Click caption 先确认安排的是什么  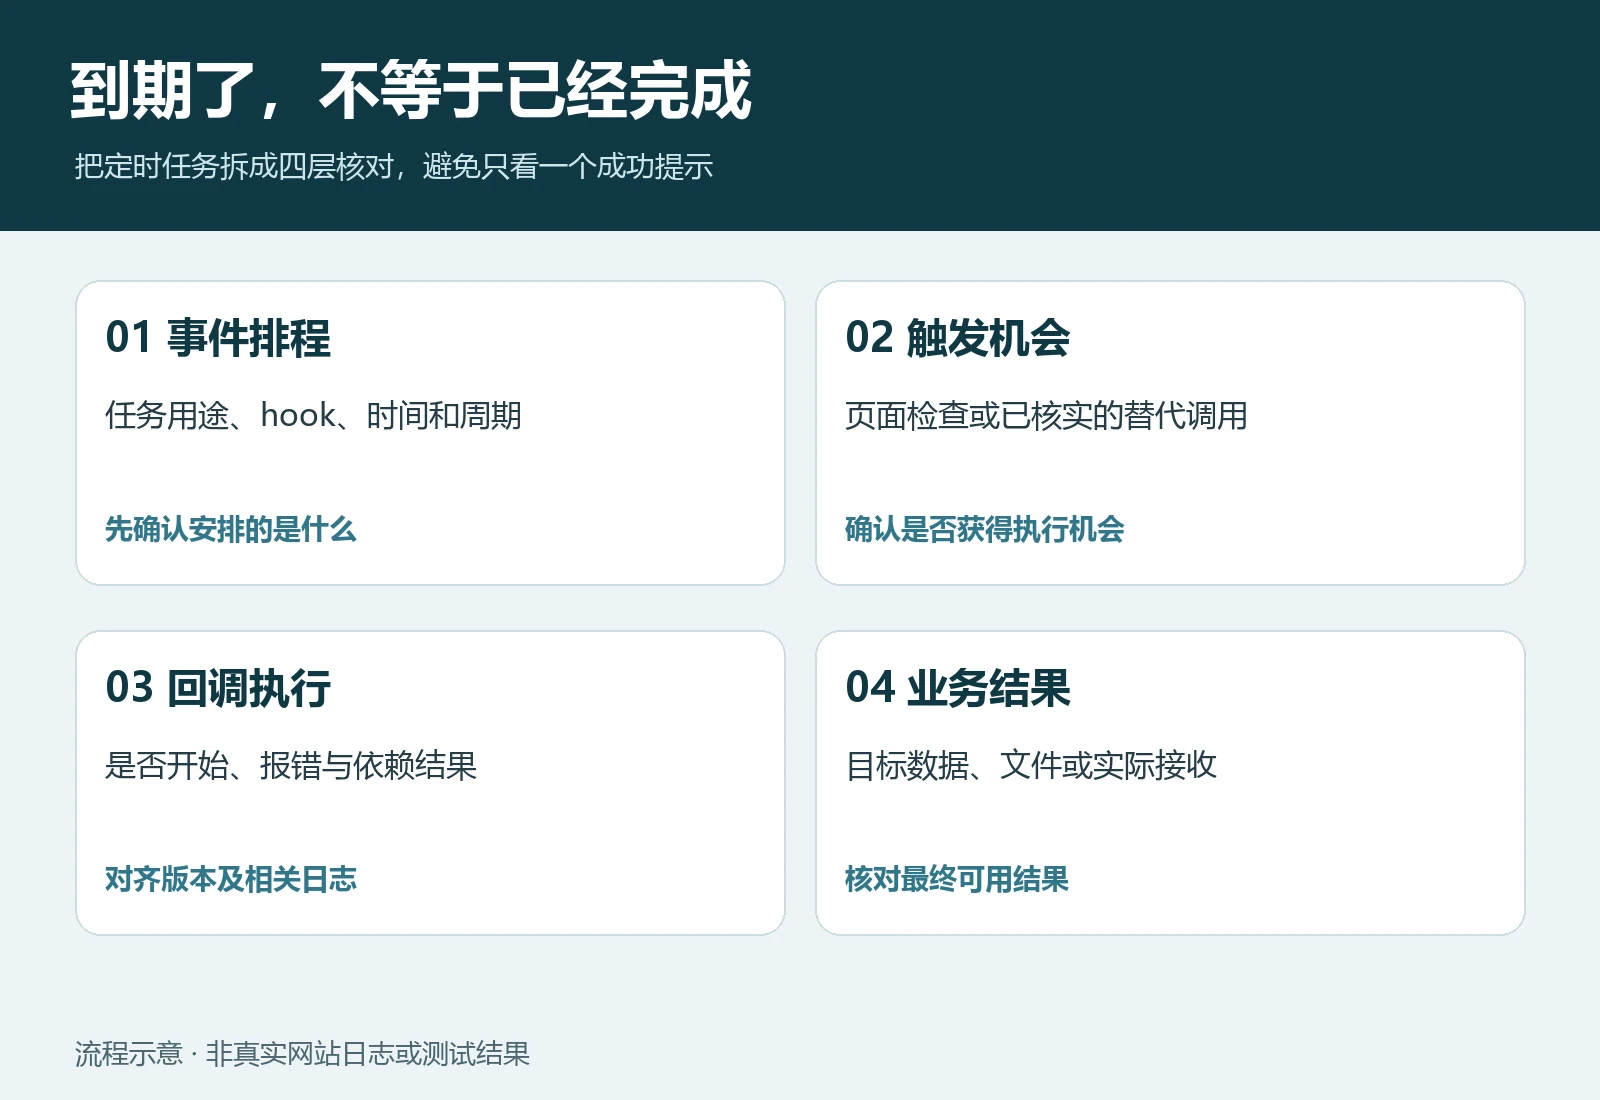click(230, 529)
